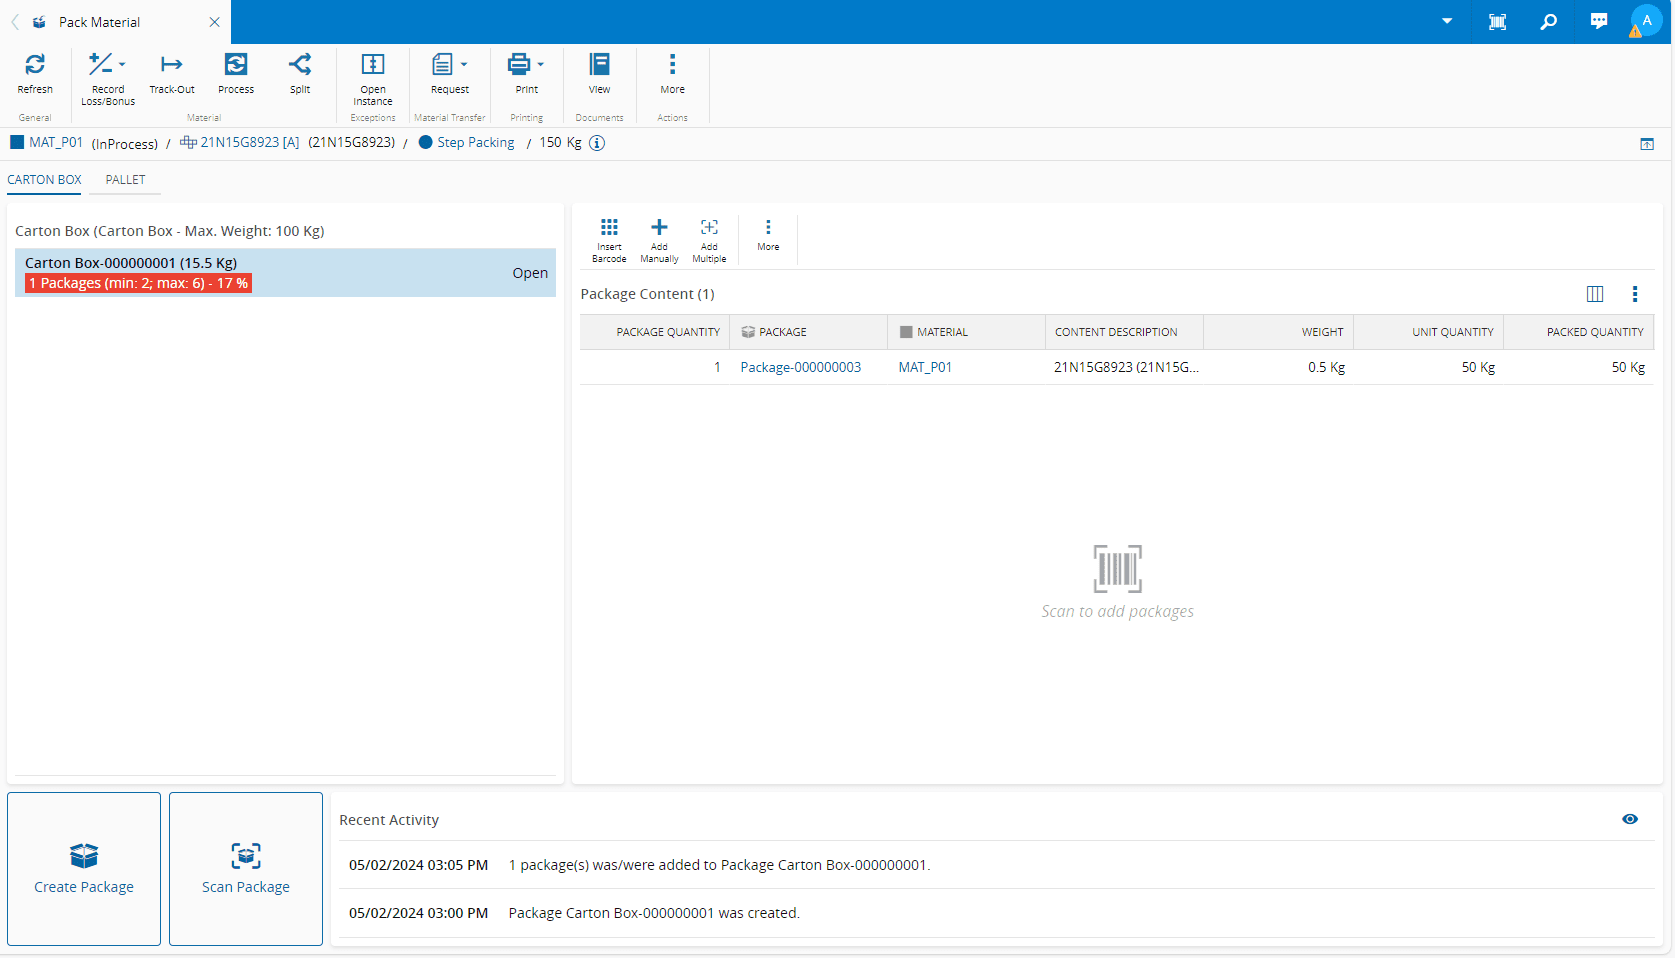
Task: Click the Track-Out toolbar icon
Action: (x=172, y=65)
